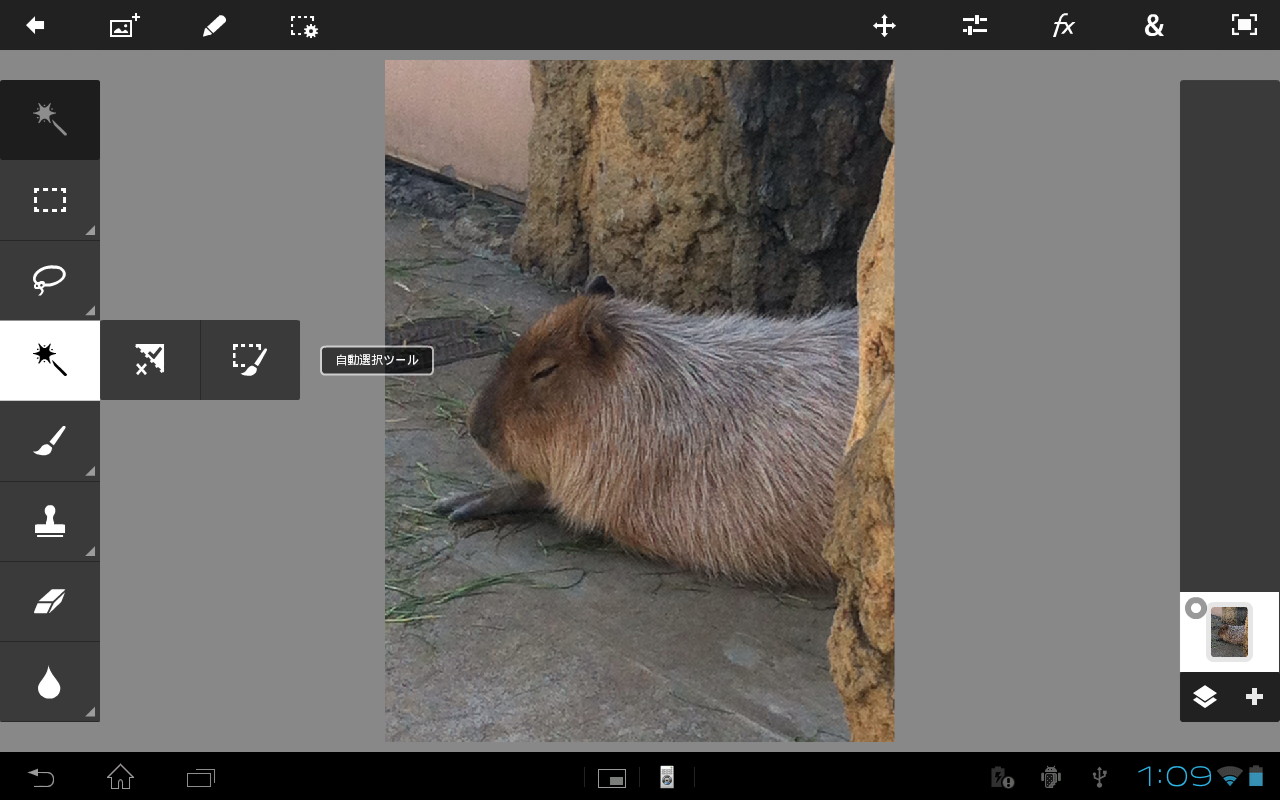
Task: Open the selection options menu
Action: coord(304,26)
